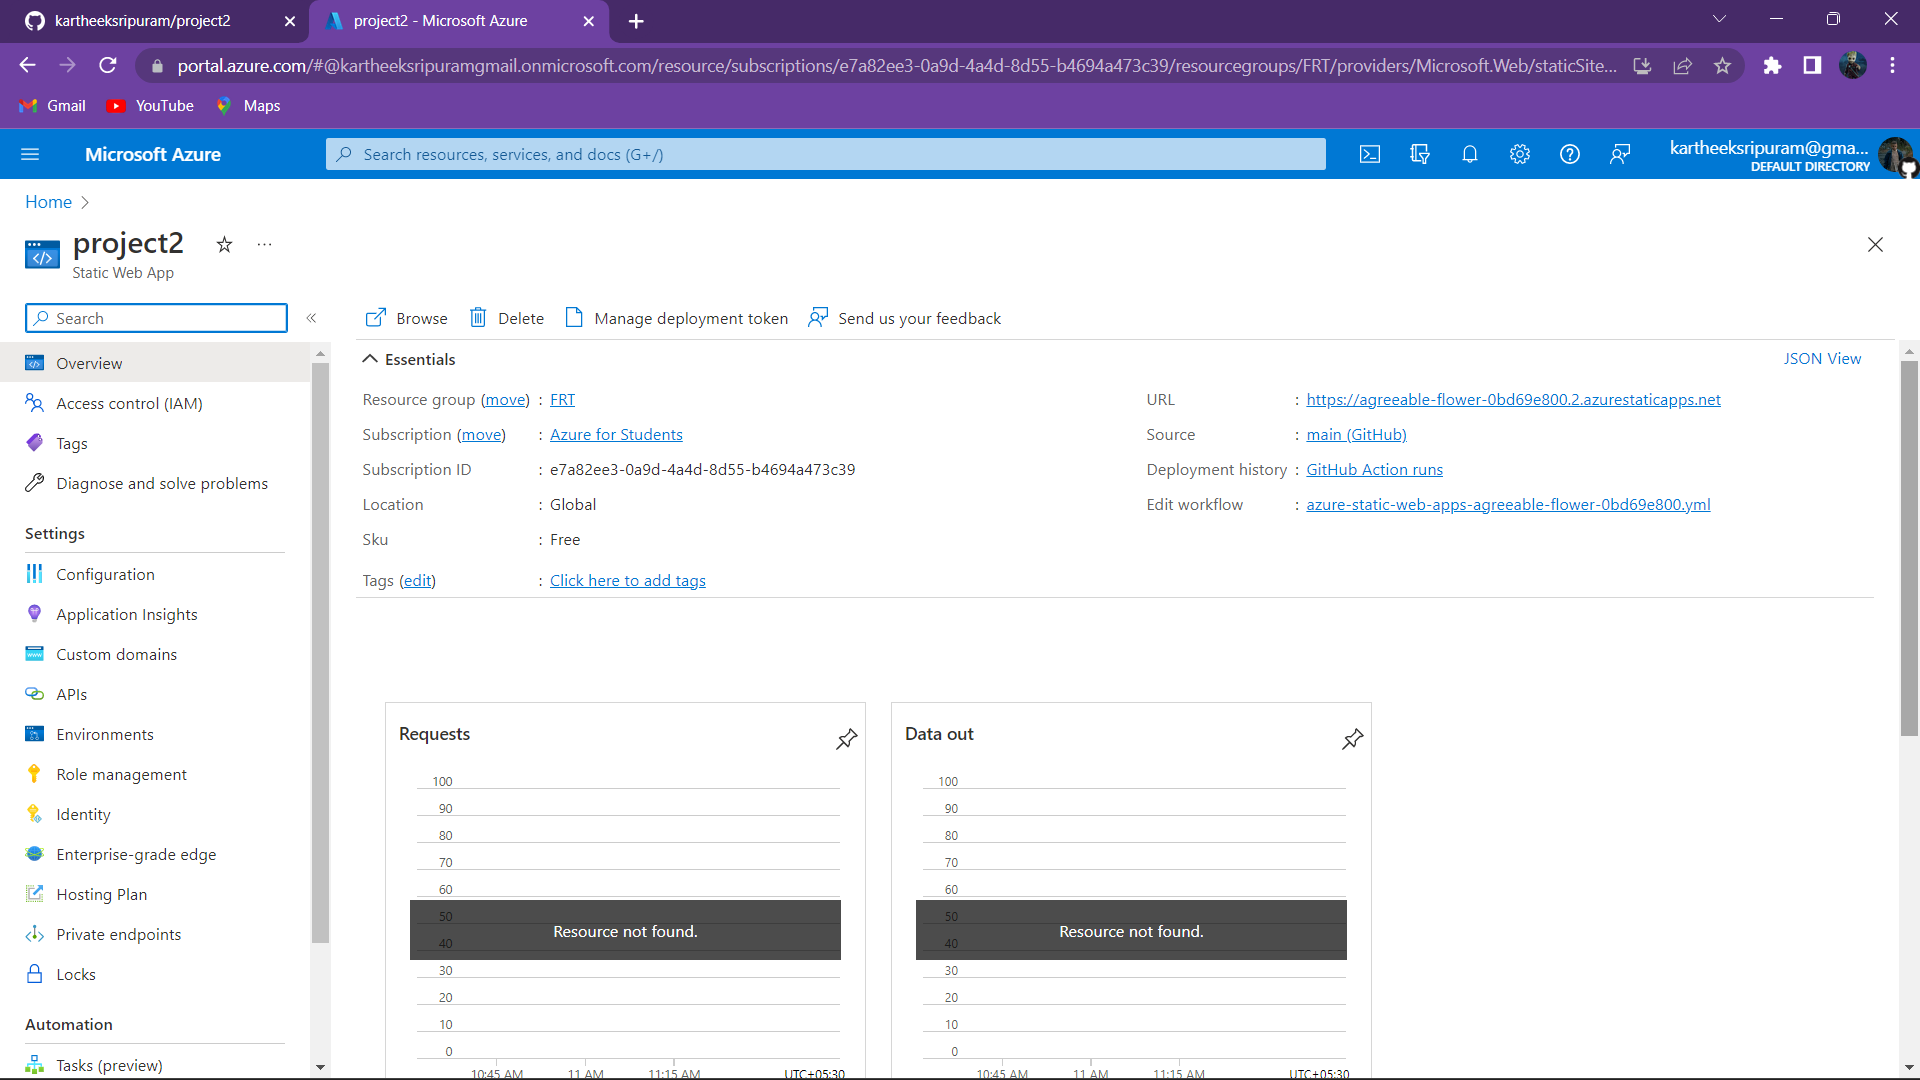Open the browser tabs search dropdown
The image size is (1920, 1080).
click(1720, 18)
